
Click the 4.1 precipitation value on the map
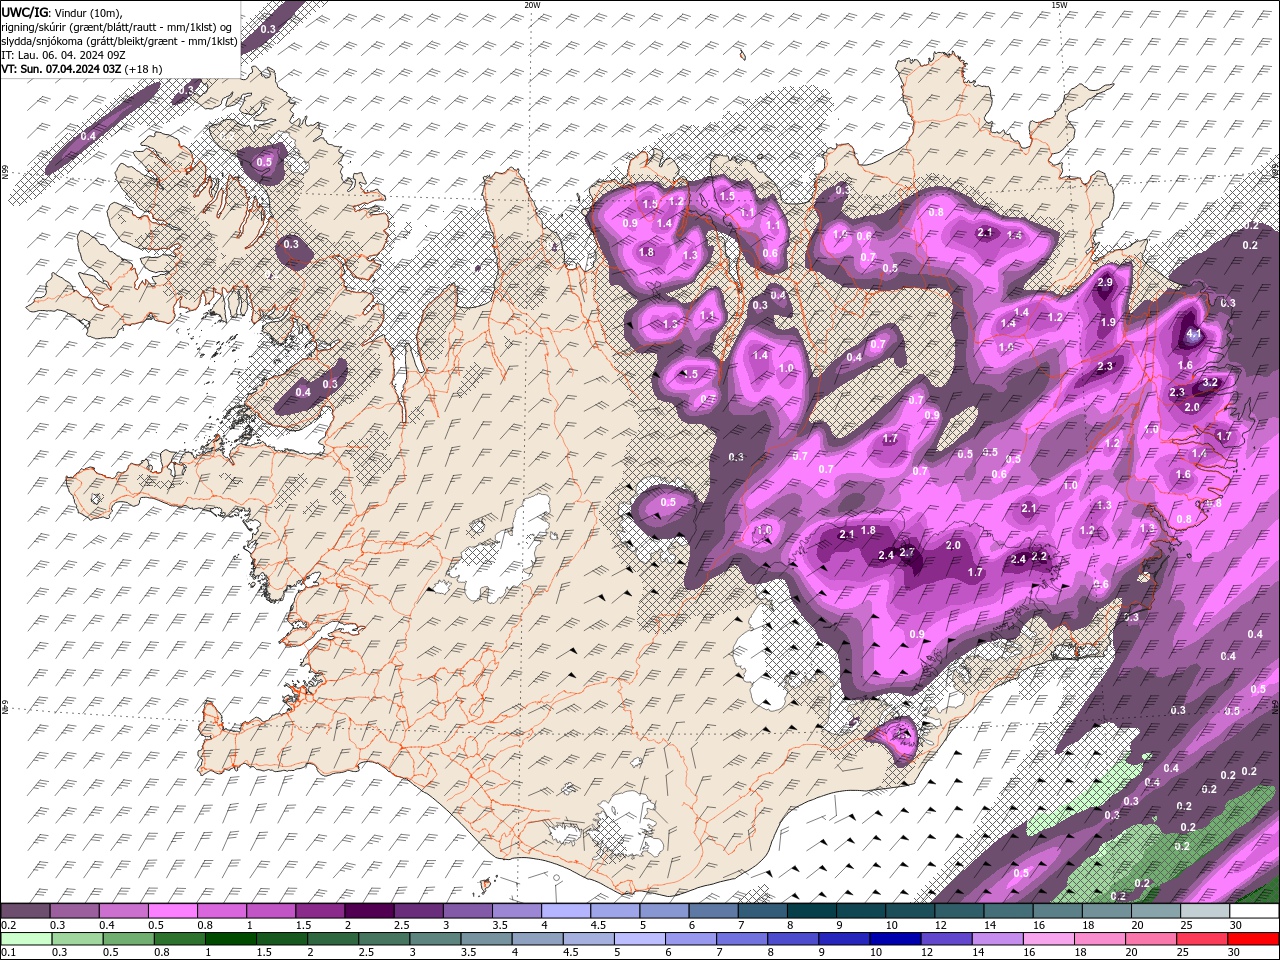(x=1193, y=334)
